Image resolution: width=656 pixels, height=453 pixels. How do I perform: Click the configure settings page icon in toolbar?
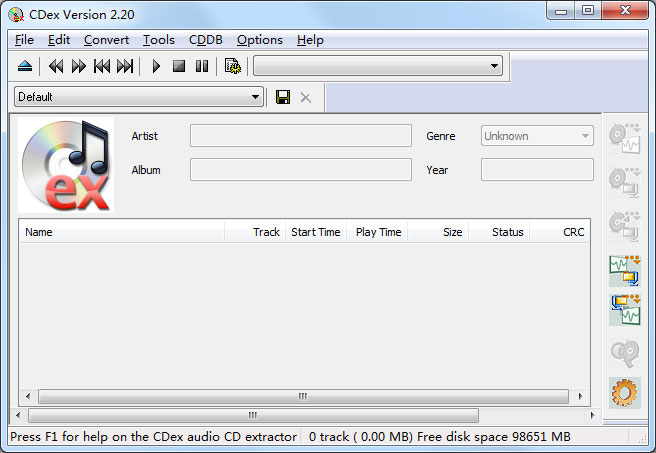coord(233,66)
